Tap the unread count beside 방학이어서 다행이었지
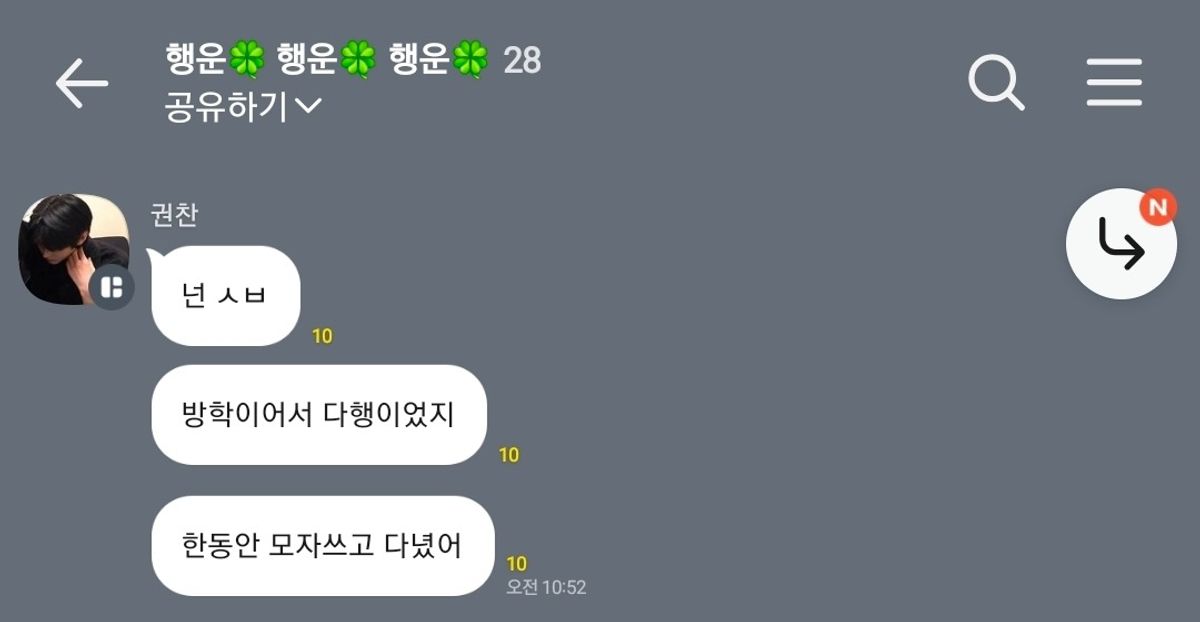 [x=509, y=455]
